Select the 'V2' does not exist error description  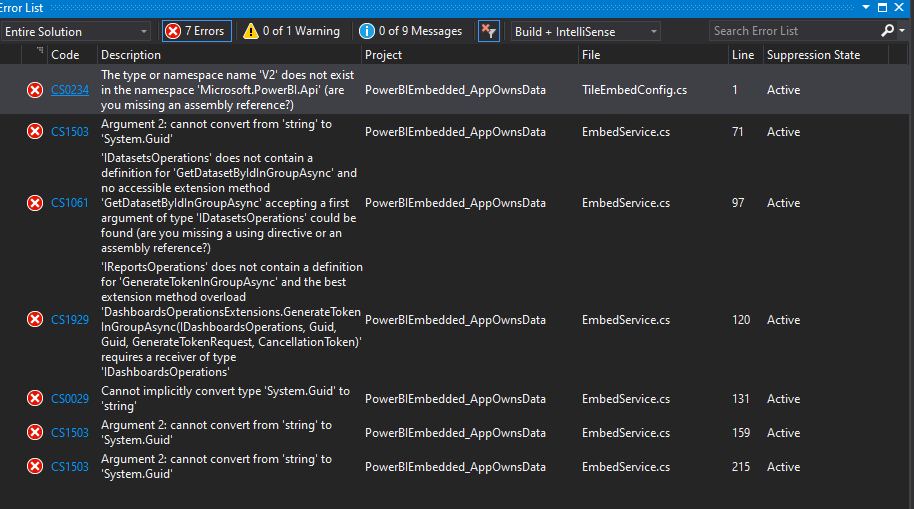point(227,90)
